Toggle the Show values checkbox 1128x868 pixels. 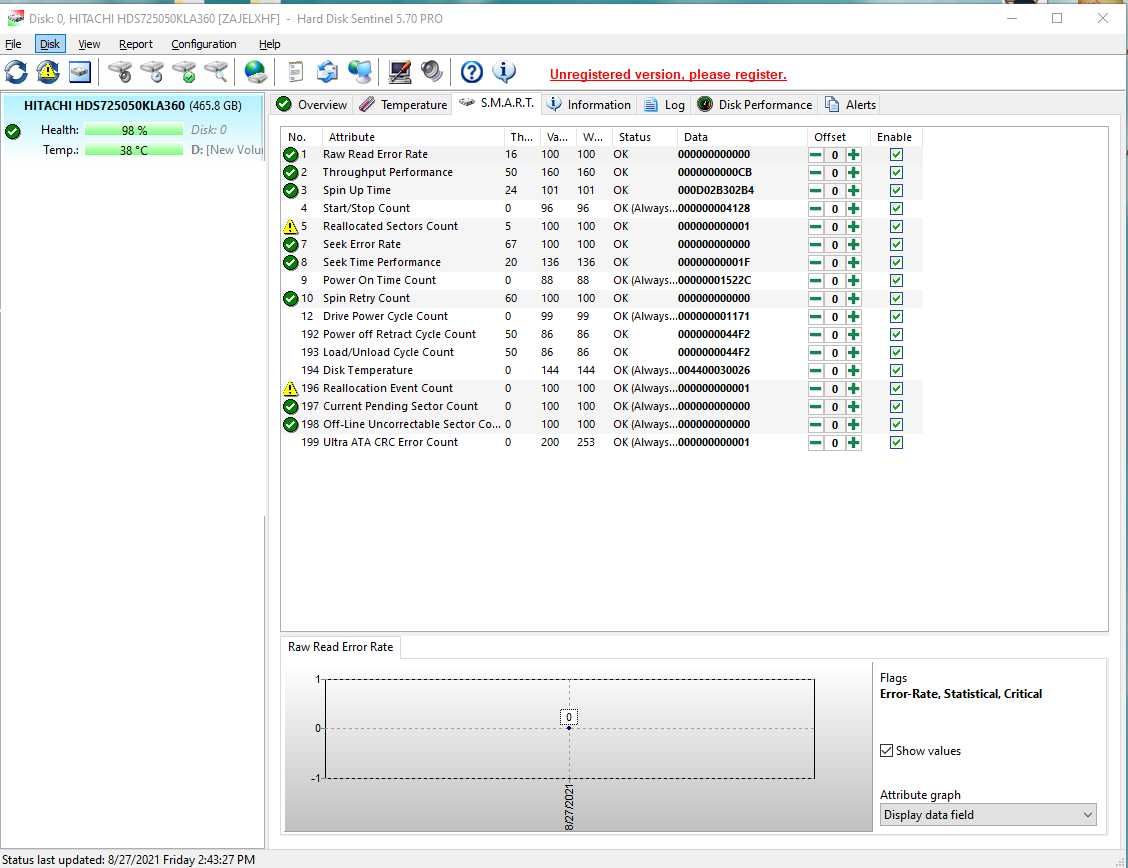(886, 750)
